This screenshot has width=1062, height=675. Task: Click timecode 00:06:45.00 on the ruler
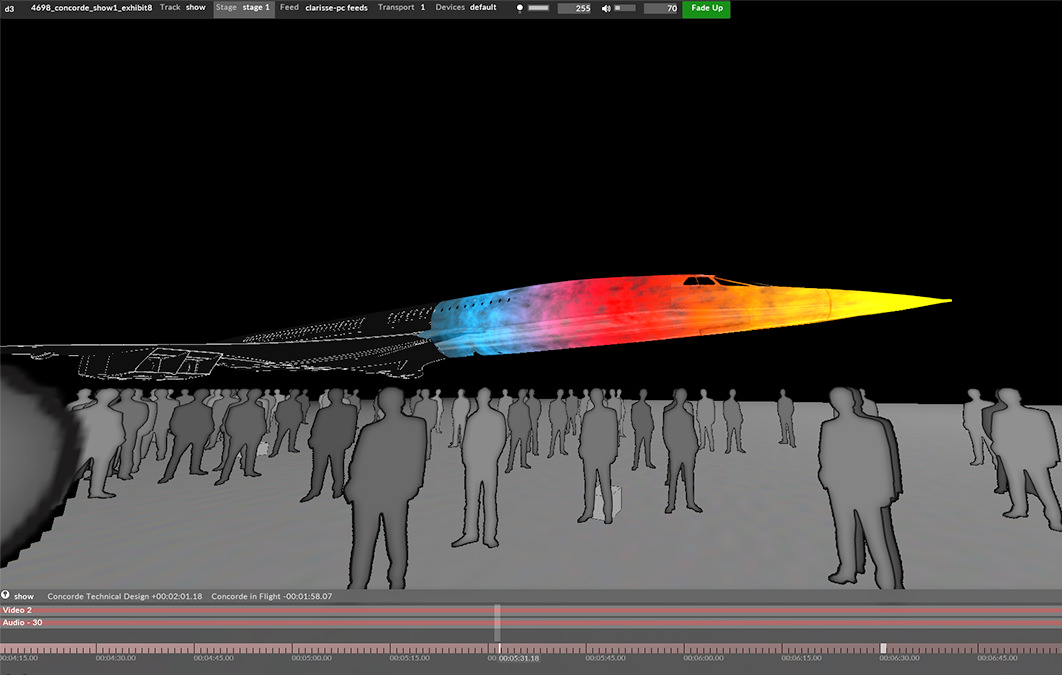tap(997, 658)
